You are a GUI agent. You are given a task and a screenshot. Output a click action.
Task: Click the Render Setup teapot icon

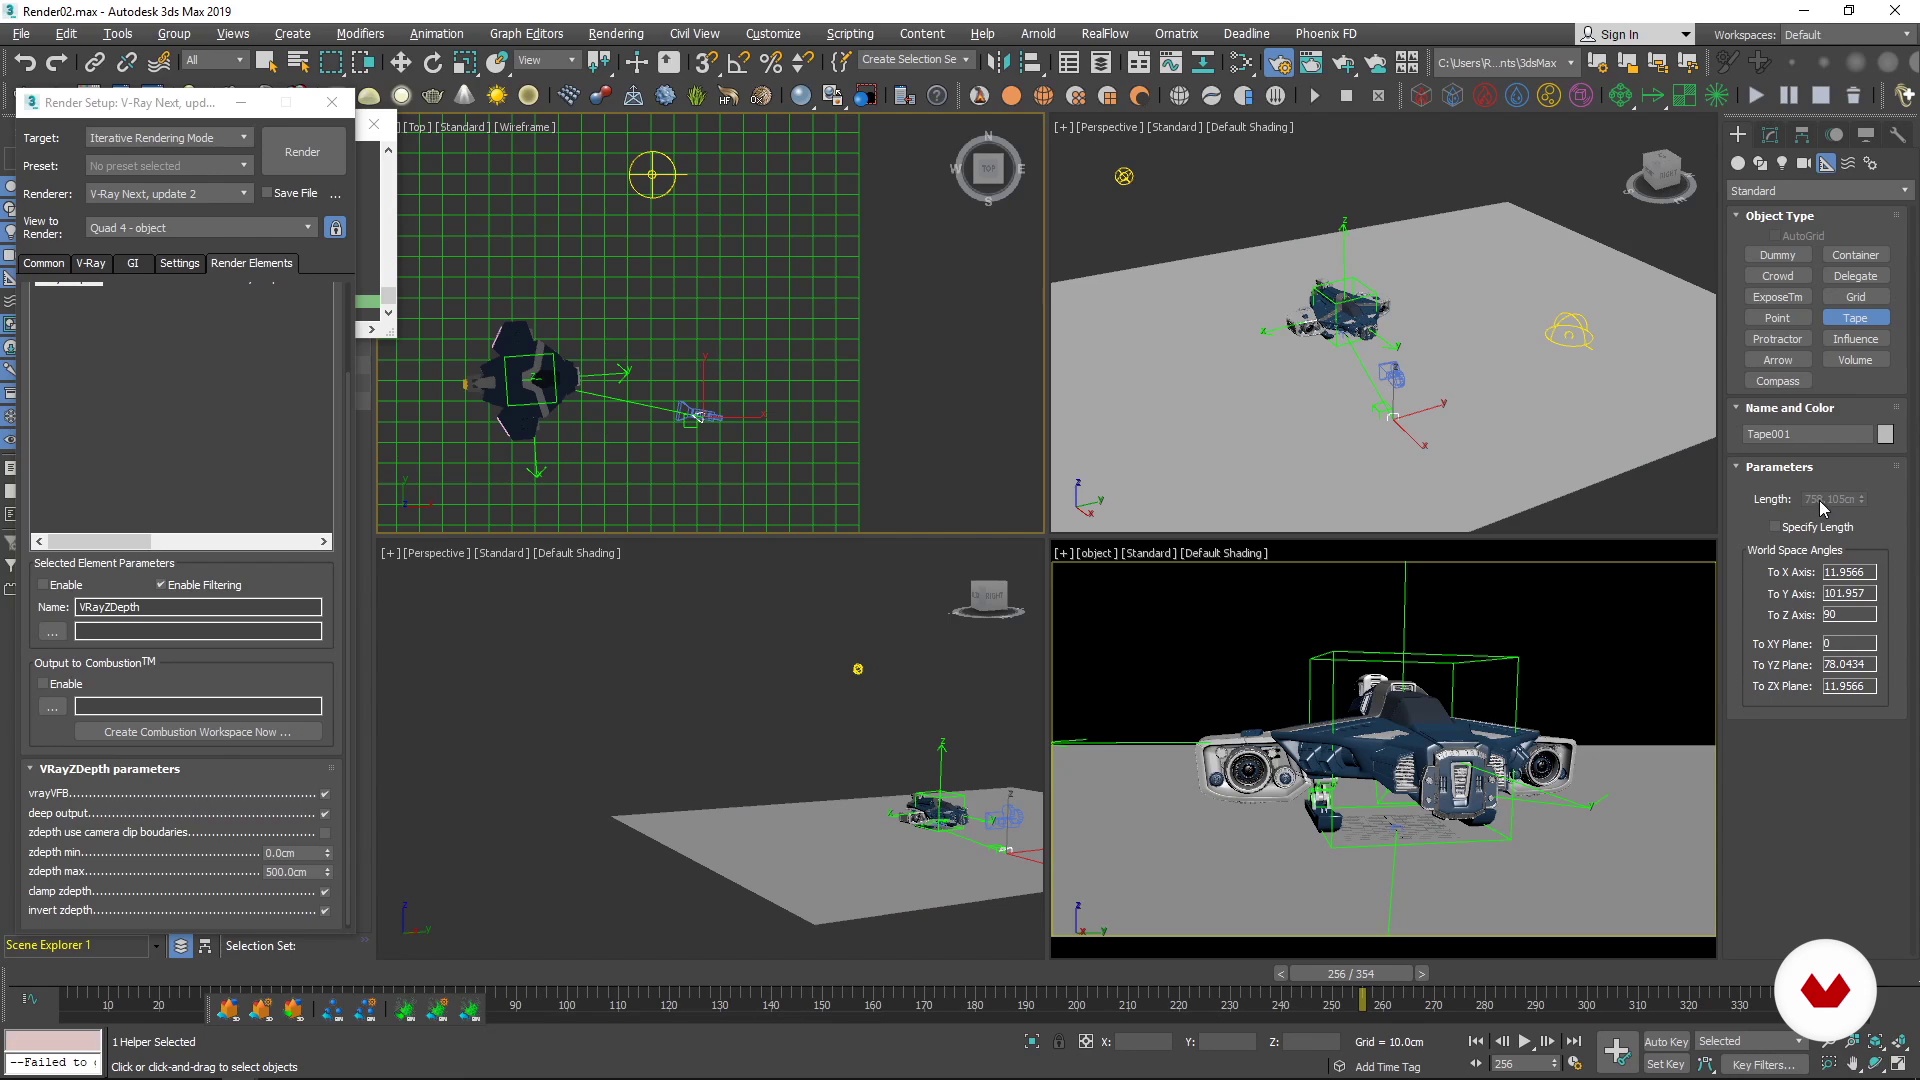point(1278,62)
